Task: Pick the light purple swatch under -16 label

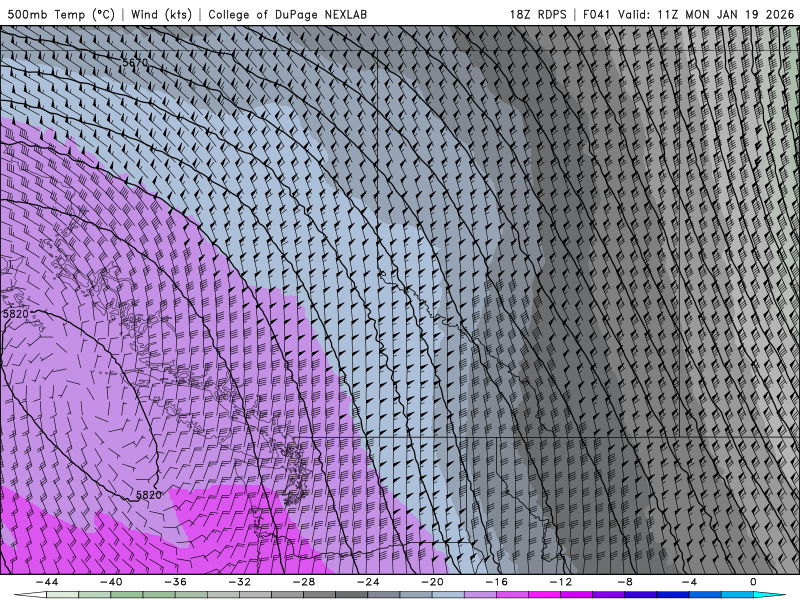Action: coord(481,595)
